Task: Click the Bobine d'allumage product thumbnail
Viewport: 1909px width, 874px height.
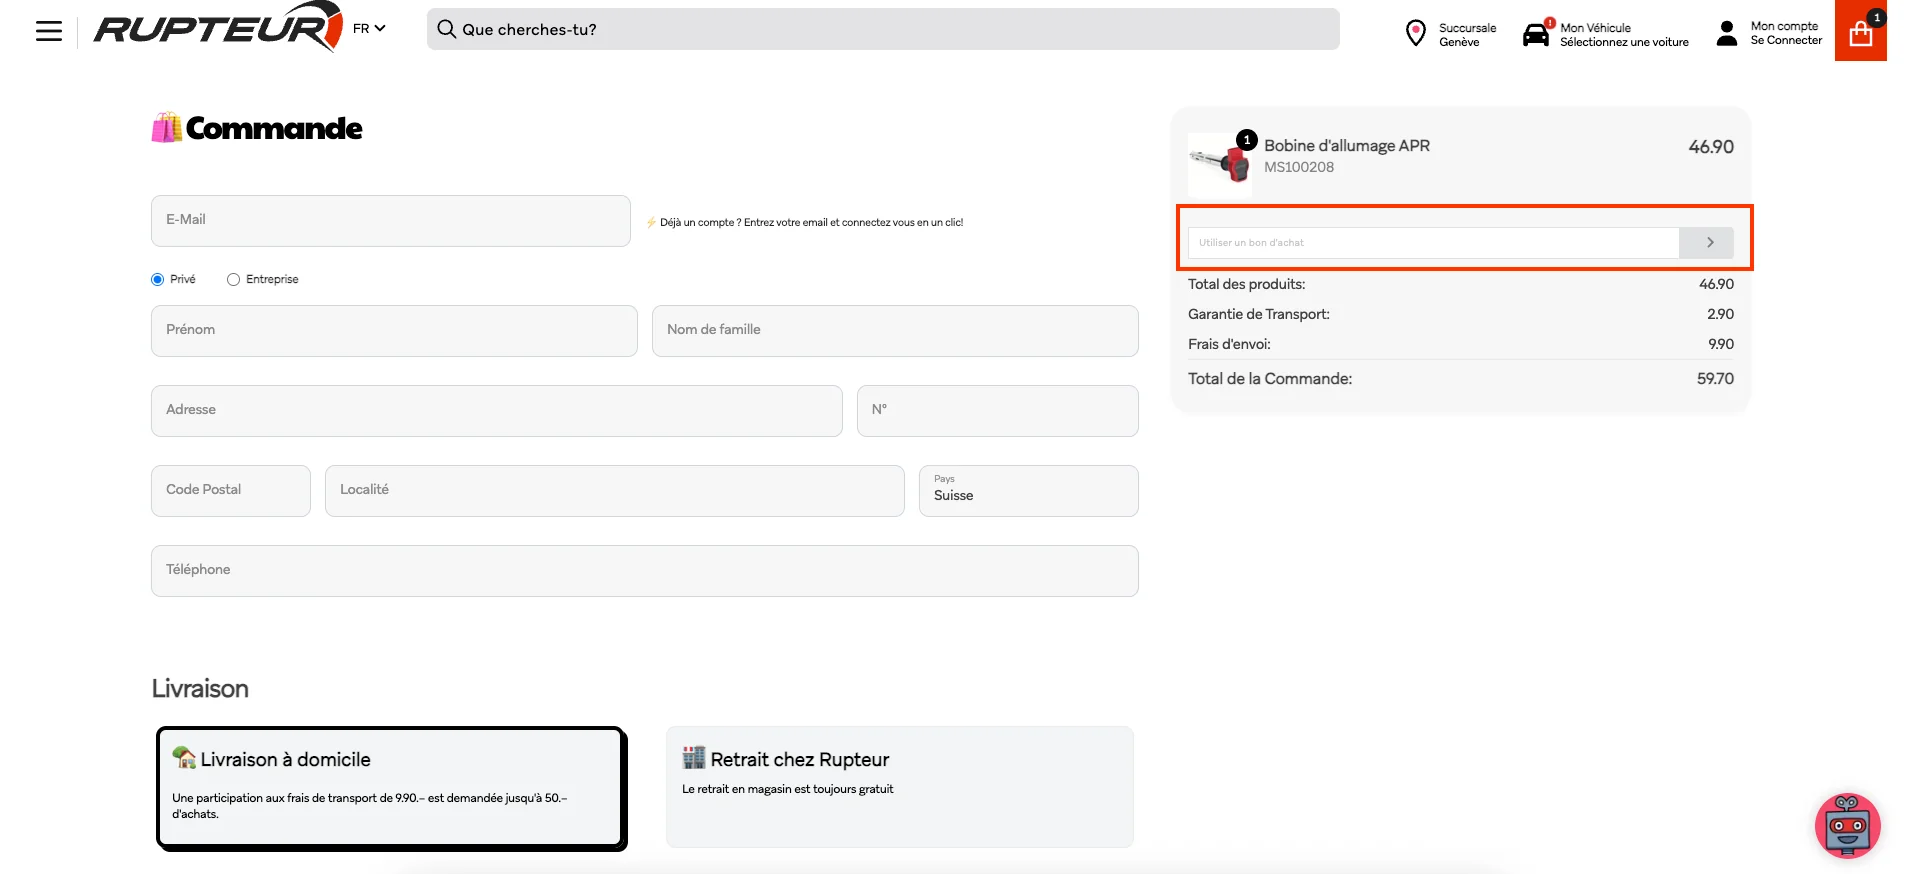Action: pyautogui.click(x=1220, y=164)
